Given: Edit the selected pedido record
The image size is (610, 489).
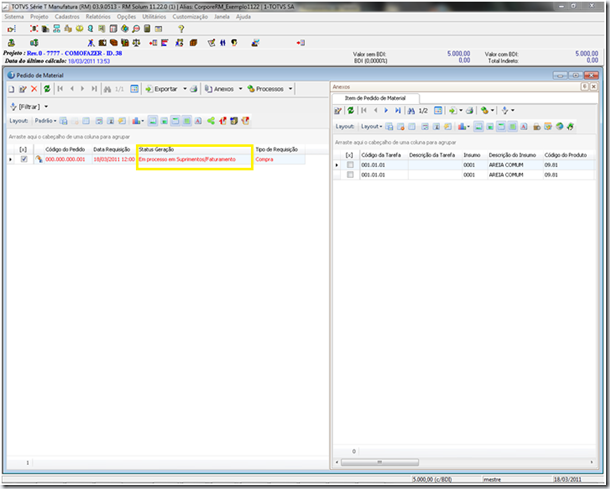Looking at the screenshot, I should coord(23,89).
